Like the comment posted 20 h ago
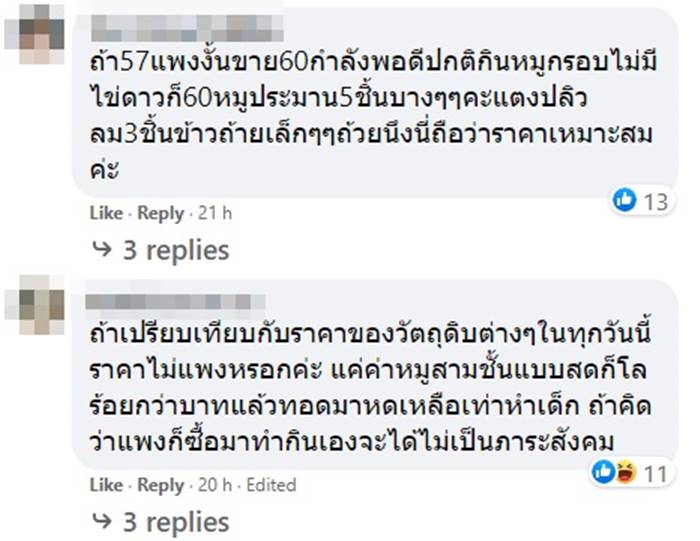Screen dimensions: 700x541 point(105,485)
